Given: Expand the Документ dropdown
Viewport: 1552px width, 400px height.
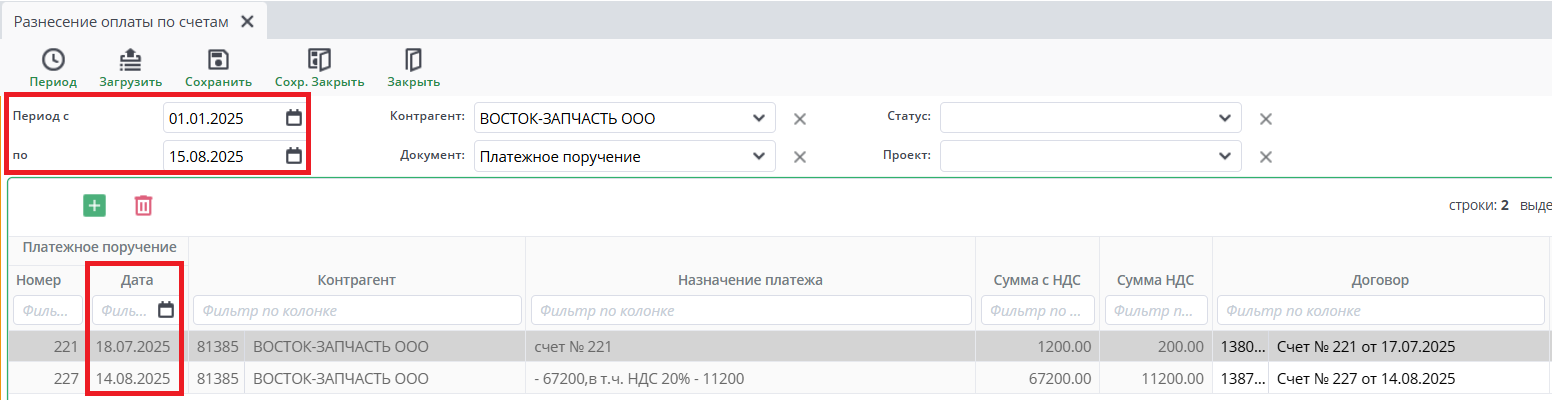Looking at the screenshot, I should (x=756, y=156).
